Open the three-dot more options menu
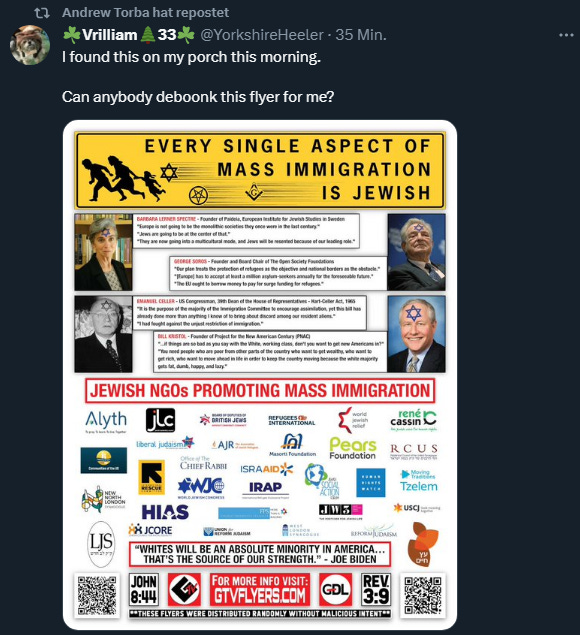Viewport: 580px width, 635px height. click(x=566, y=35)
